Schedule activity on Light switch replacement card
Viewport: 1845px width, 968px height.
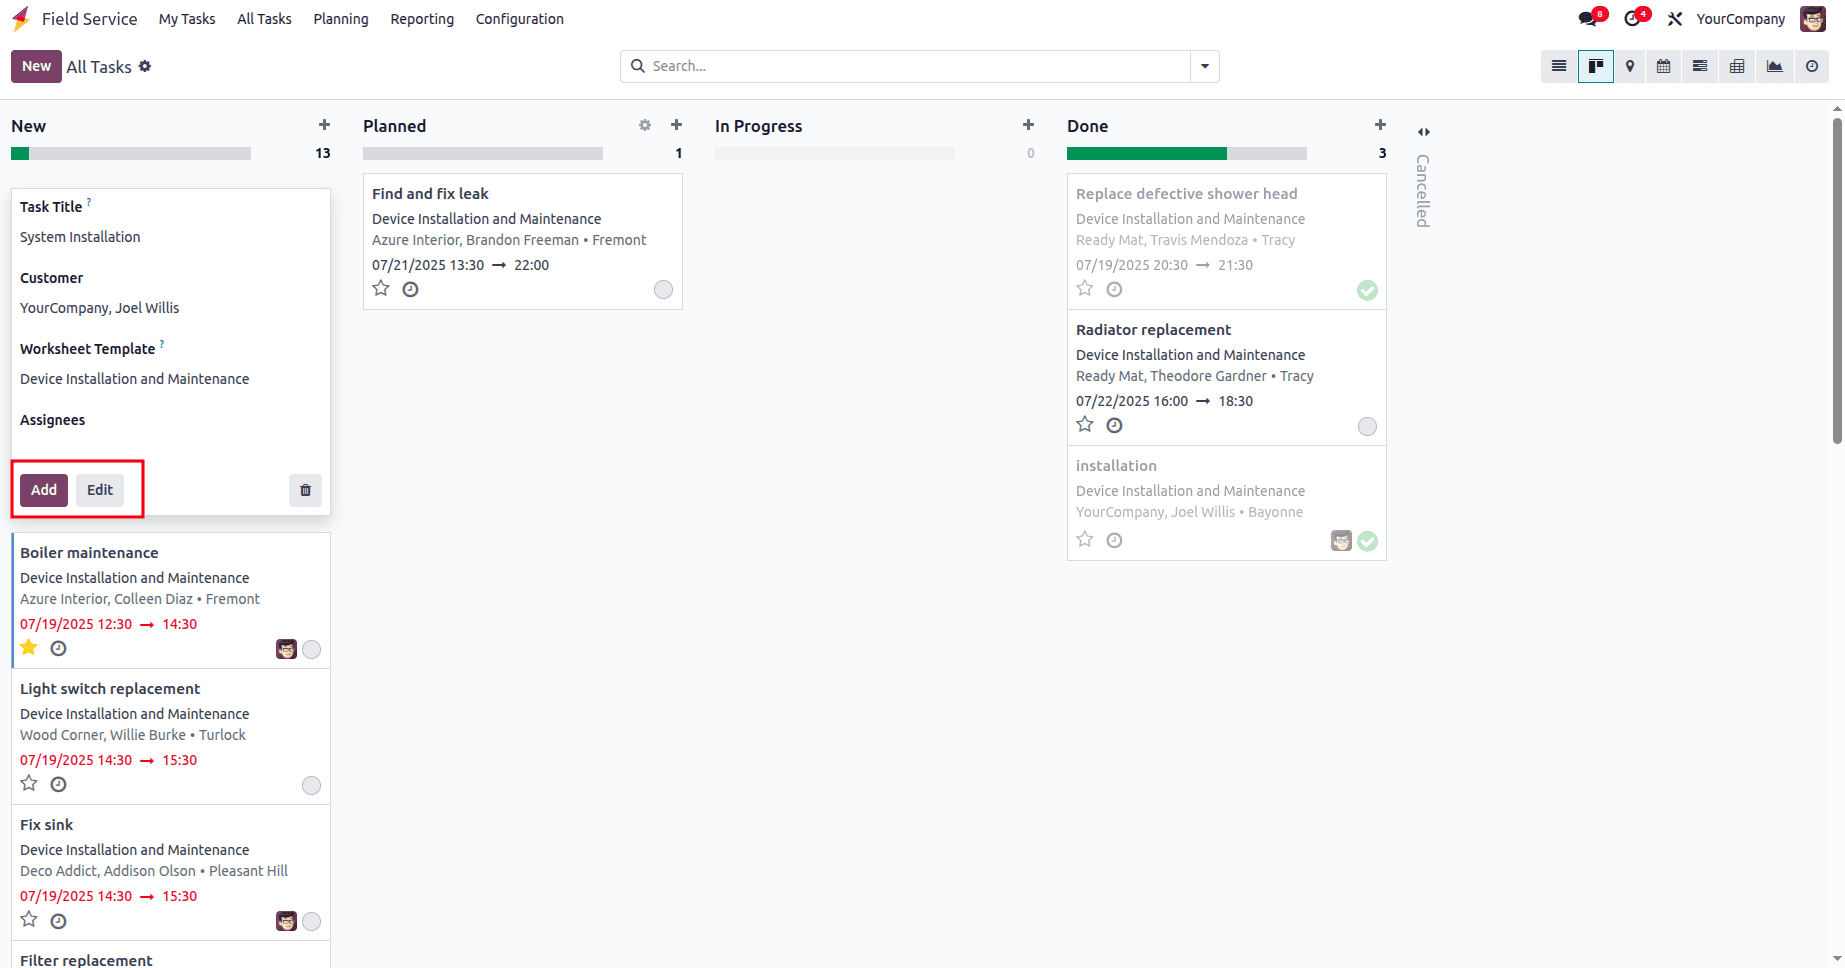[58, 784]
